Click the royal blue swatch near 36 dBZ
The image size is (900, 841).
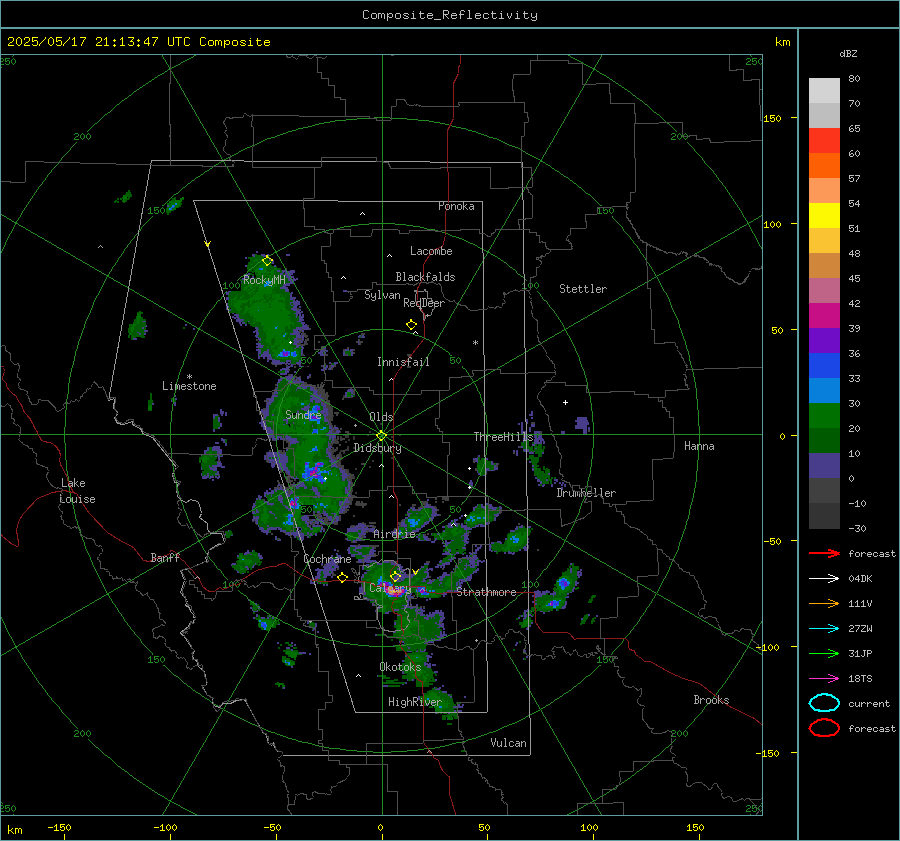[x=824, y=365]
